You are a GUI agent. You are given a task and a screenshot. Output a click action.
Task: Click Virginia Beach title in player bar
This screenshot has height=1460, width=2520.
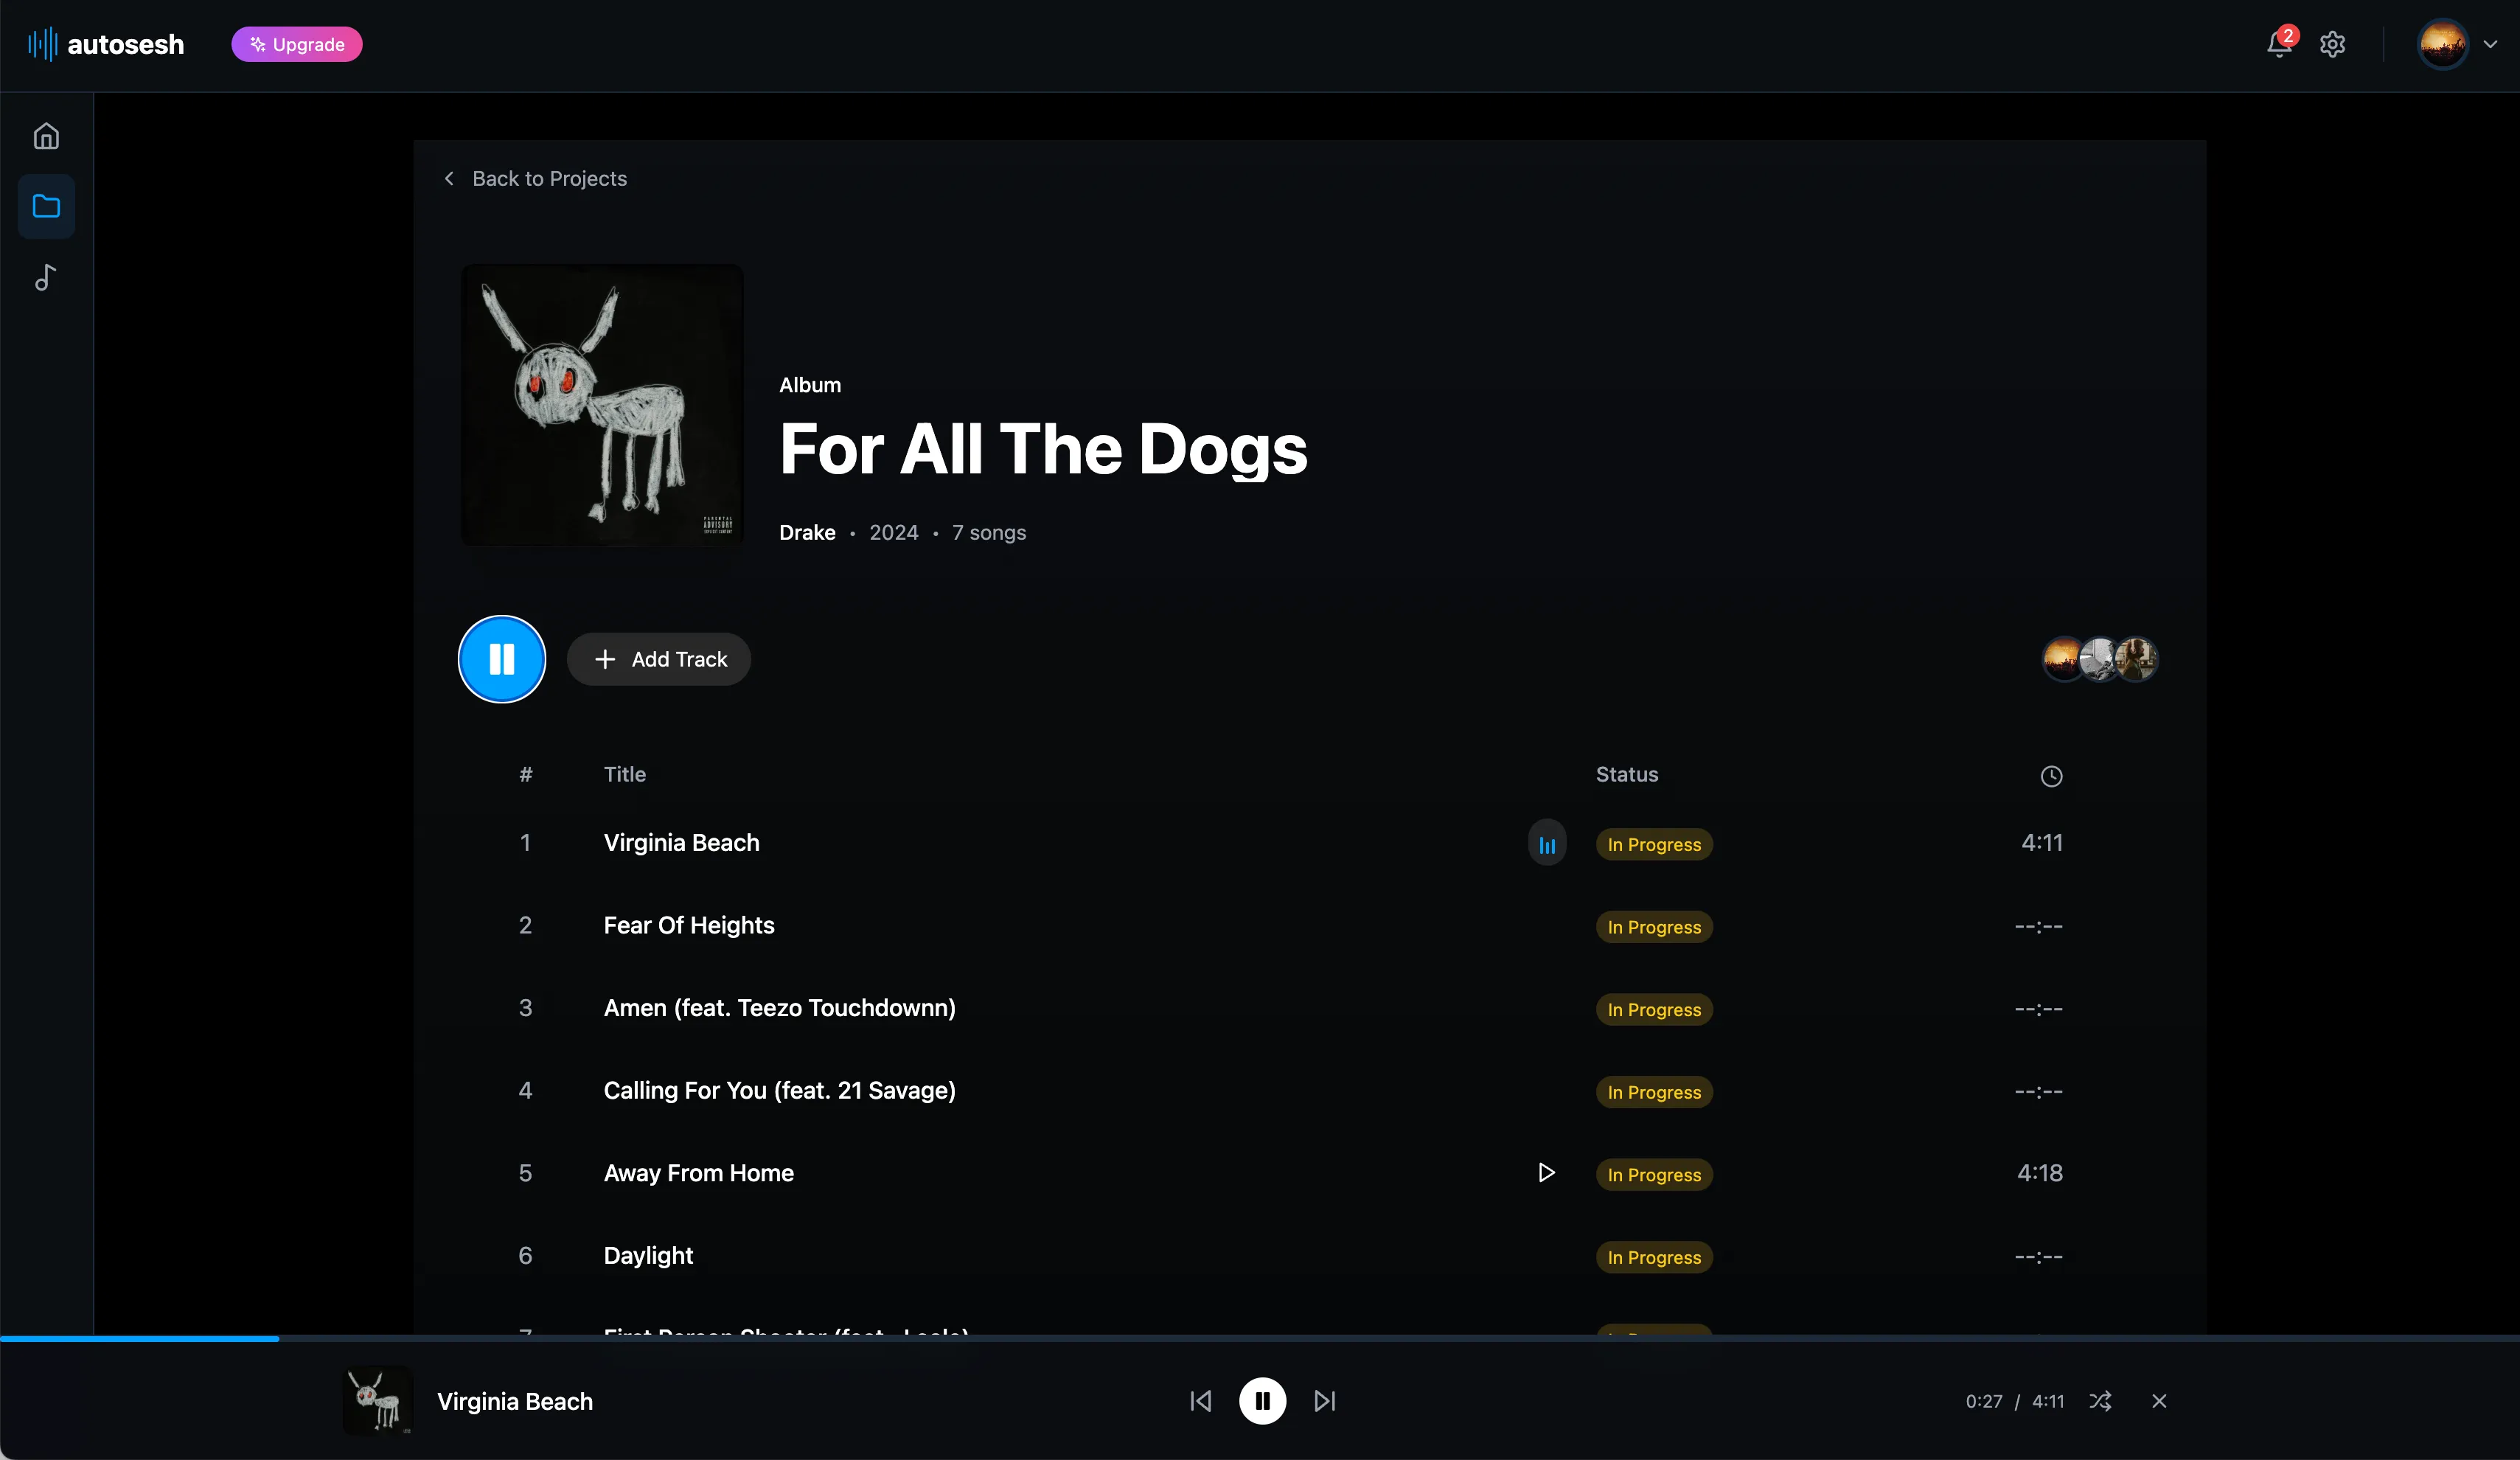coord(515,1401)
